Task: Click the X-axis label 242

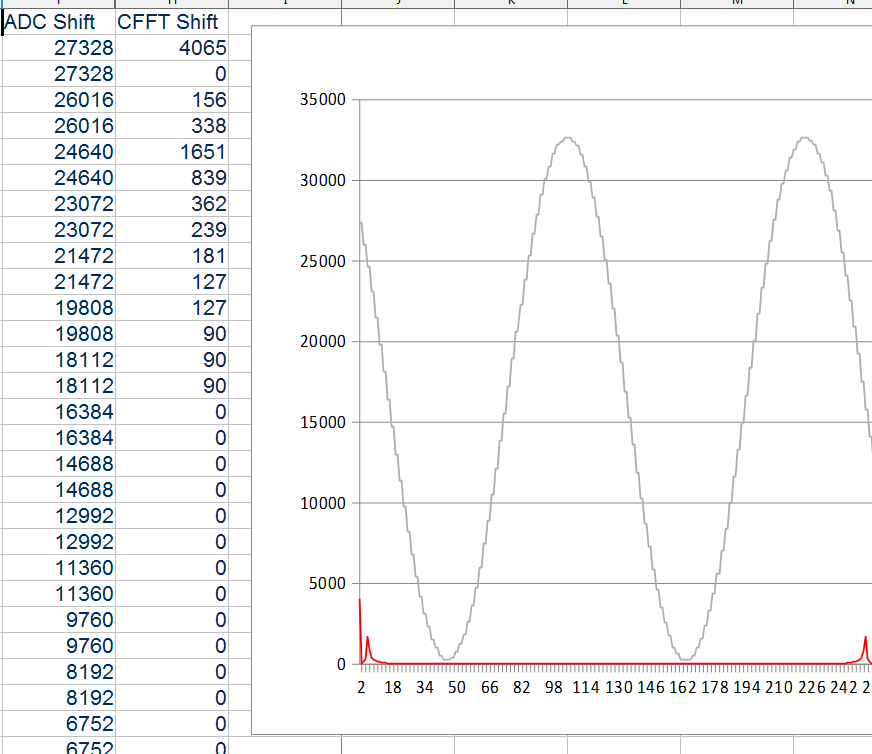Action: click(844, 687)
